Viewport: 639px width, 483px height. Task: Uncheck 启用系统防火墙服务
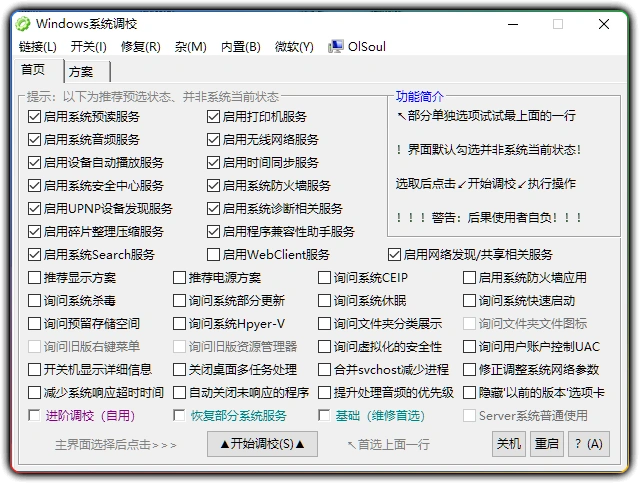(x=213, y=185)
